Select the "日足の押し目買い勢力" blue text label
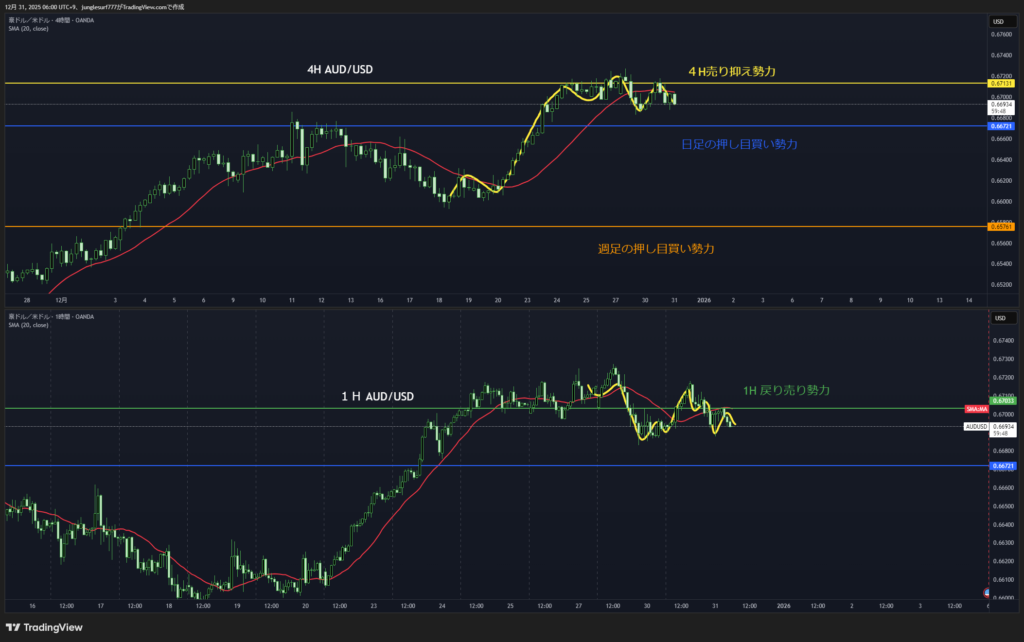 point(739,145)
